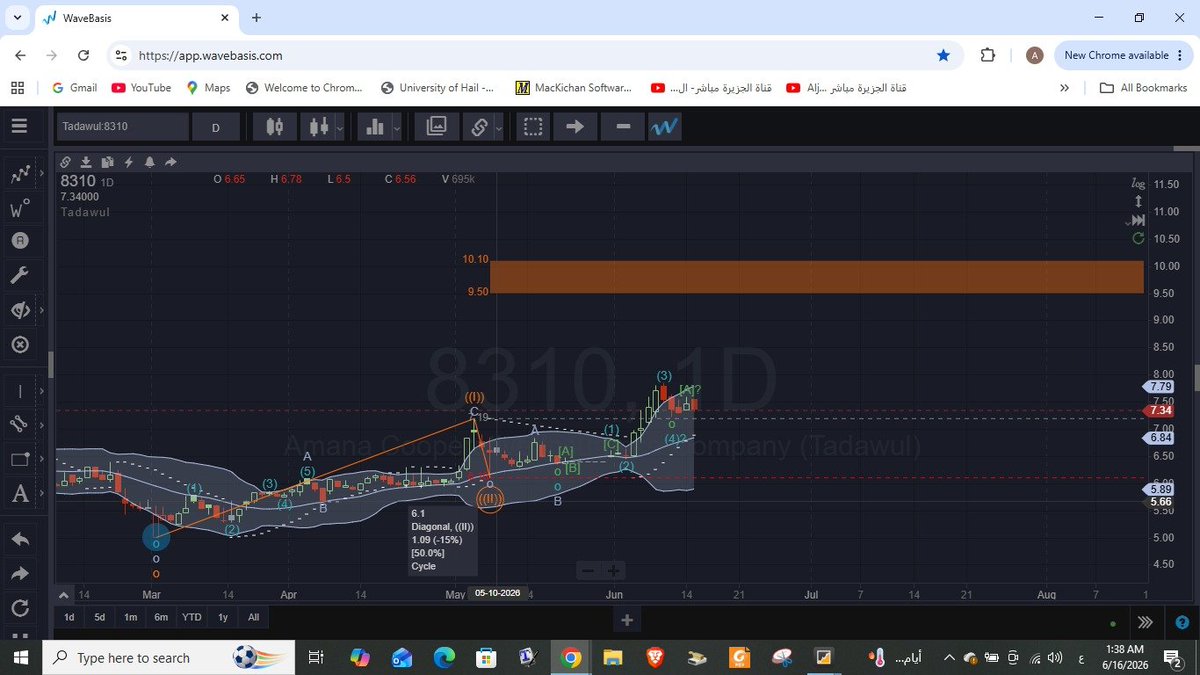Viewport: 1200px width, 675px height.
Task: Expand the text tool flyout arrow
Action: tap(42, 493)
